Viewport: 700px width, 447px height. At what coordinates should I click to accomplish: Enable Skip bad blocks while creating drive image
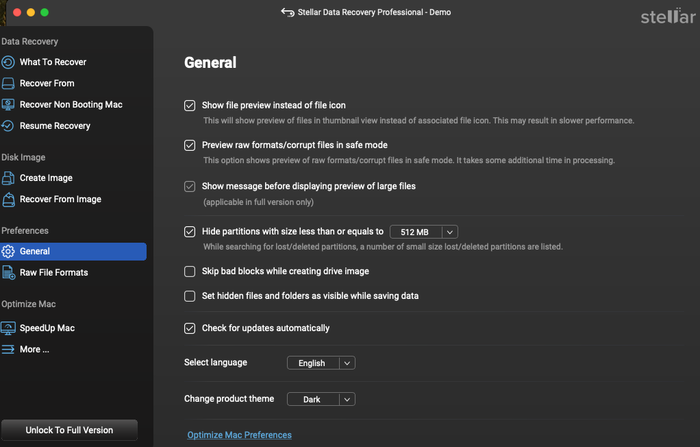tap(190, 272)
